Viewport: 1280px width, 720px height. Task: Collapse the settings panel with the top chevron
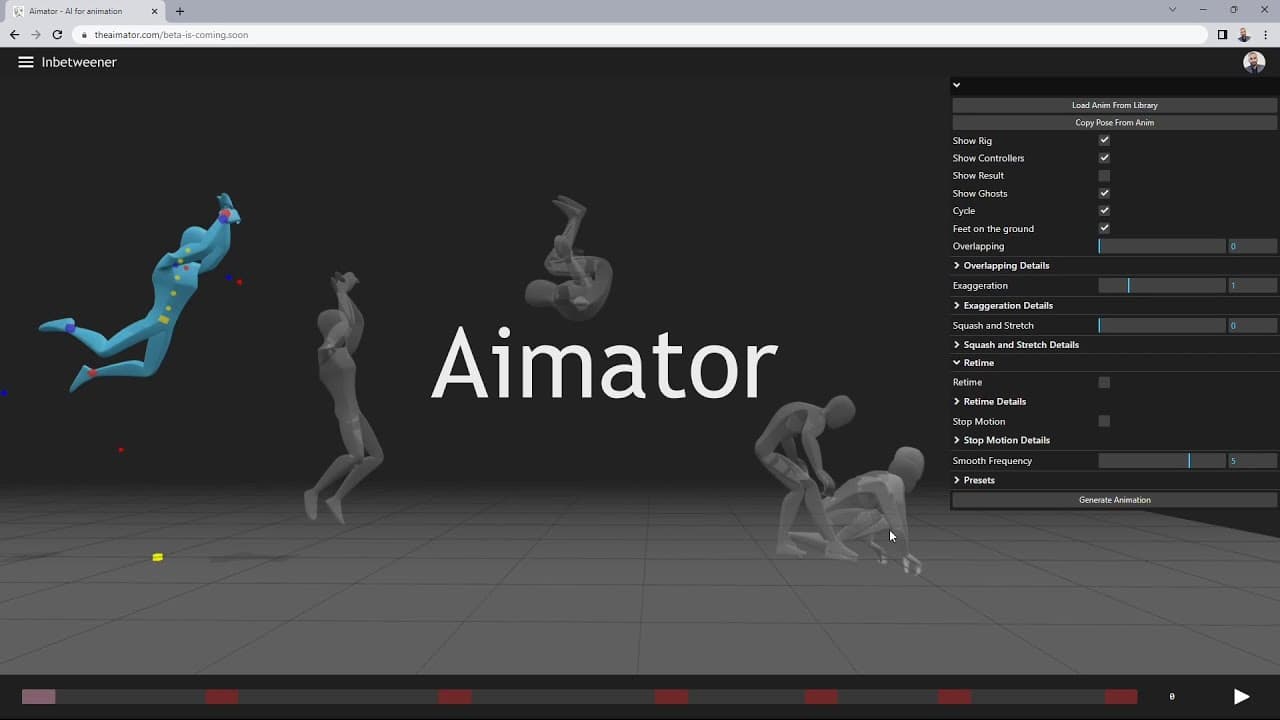pyautogui.click(x=957, y=85)
